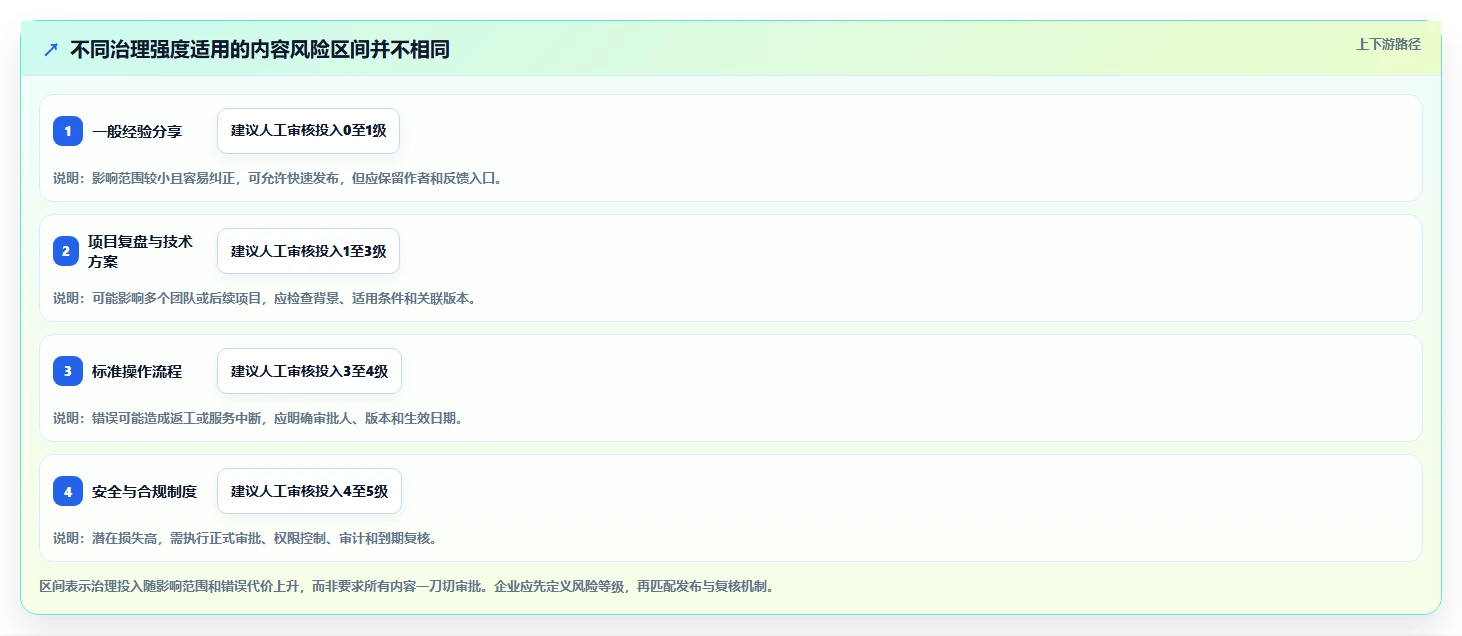Click the number 4 badge for 安全与合规制度
The image size is (1462, 636).
coord(68,491)
